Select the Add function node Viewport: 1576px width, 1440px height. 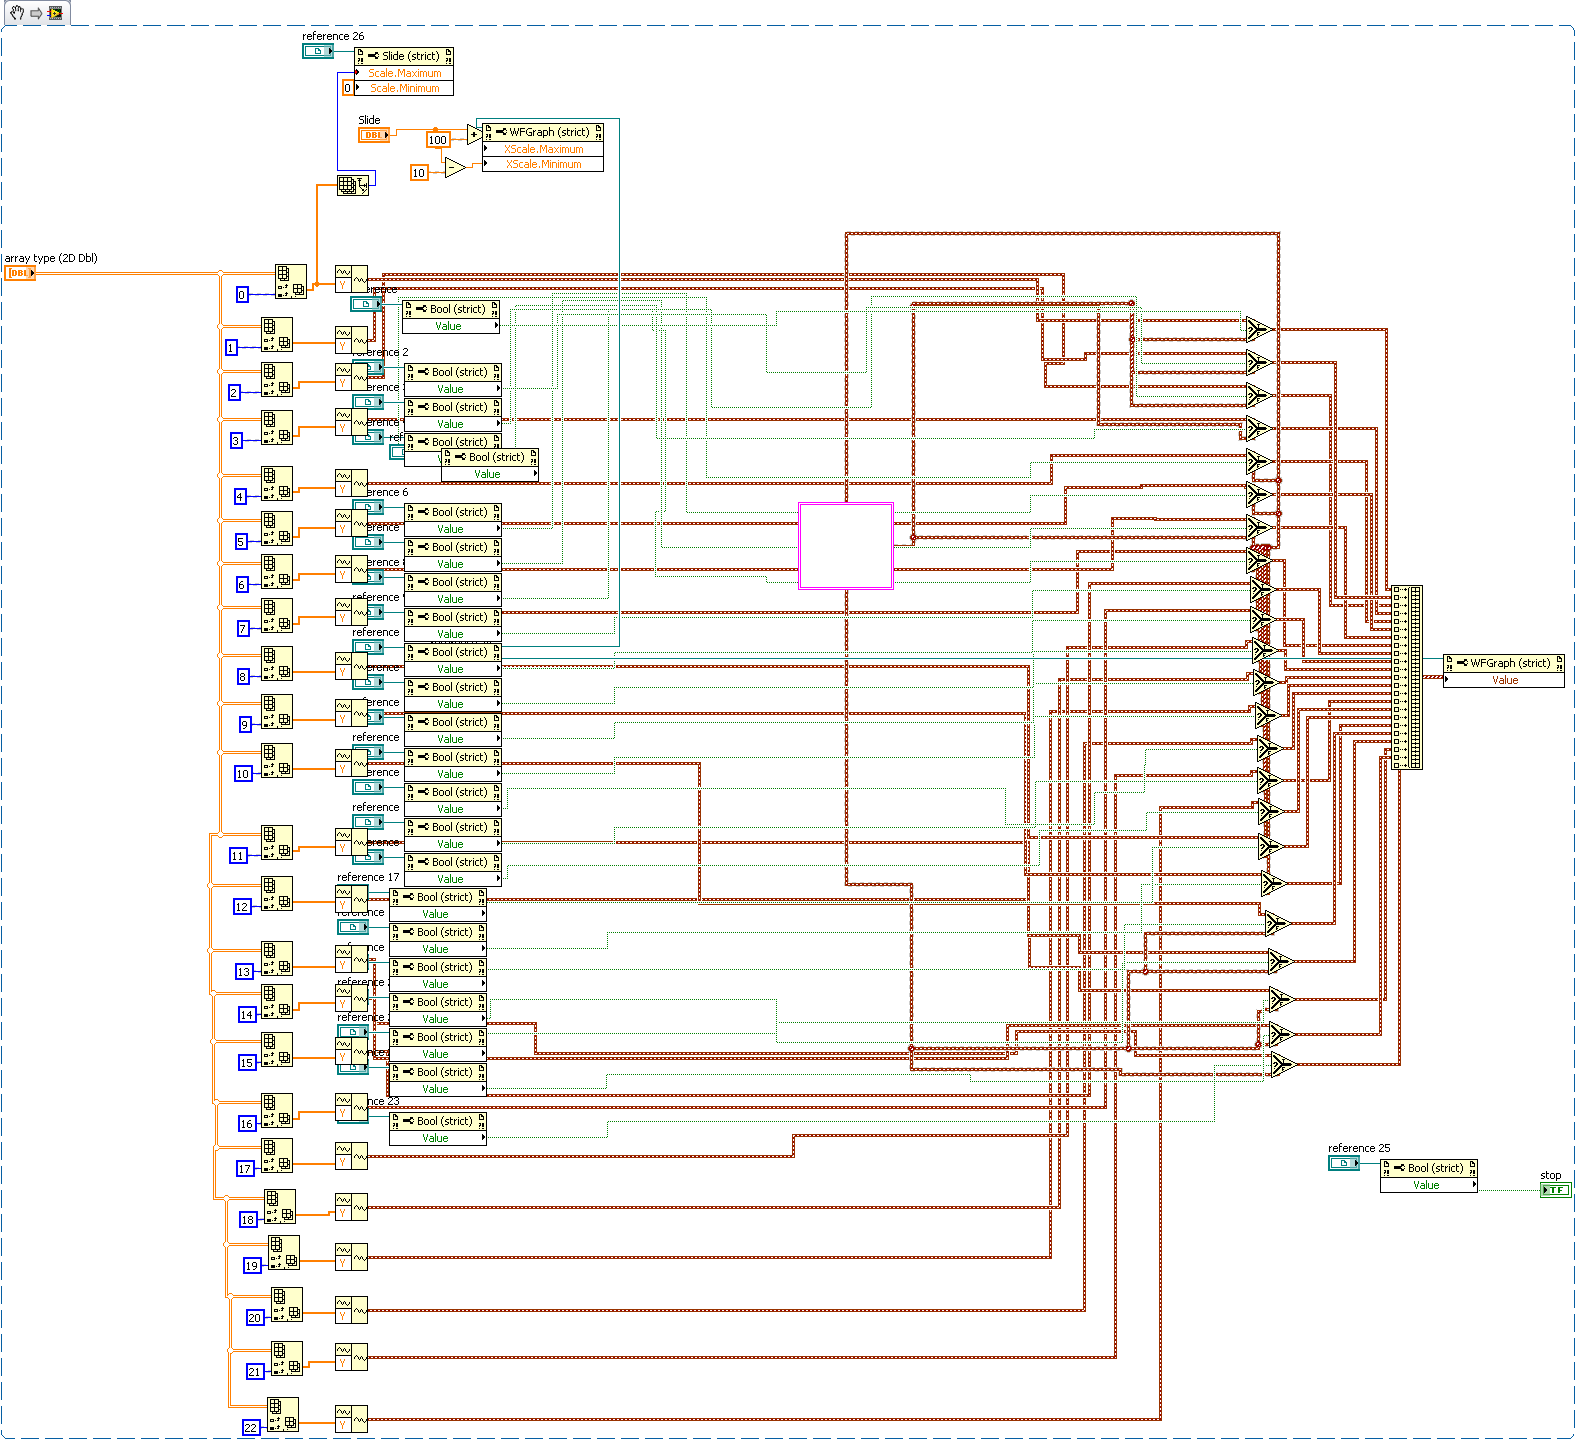point(474,134)
